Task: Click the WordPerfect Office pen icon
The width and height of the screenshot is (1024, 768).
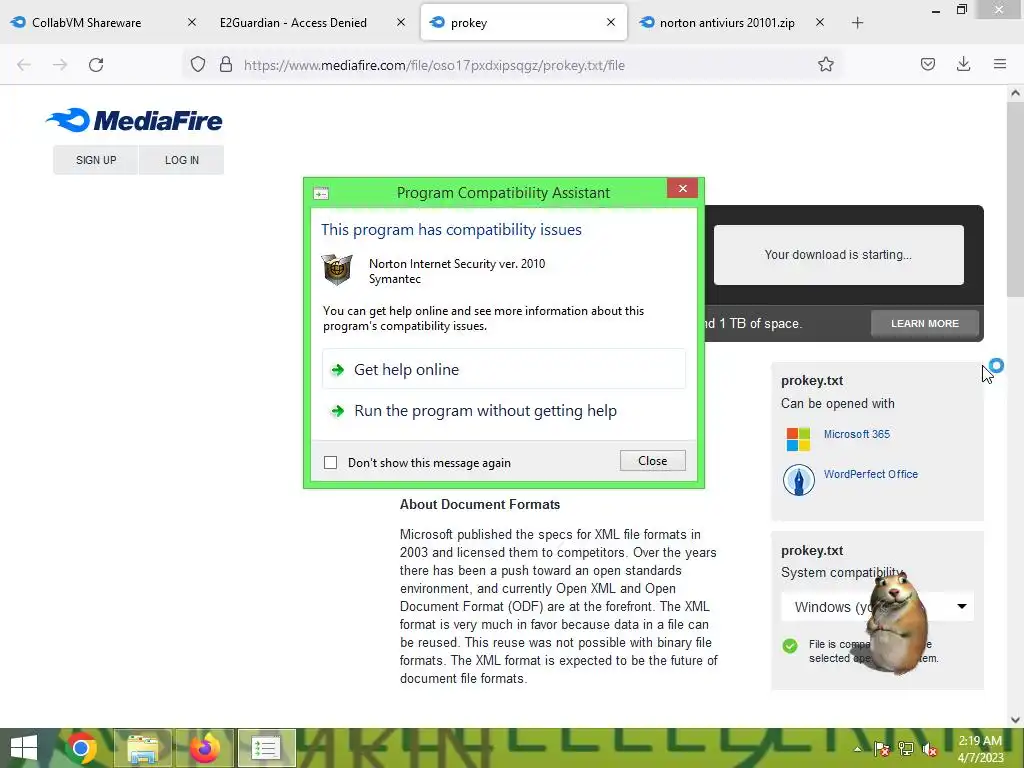Action: 798,480
